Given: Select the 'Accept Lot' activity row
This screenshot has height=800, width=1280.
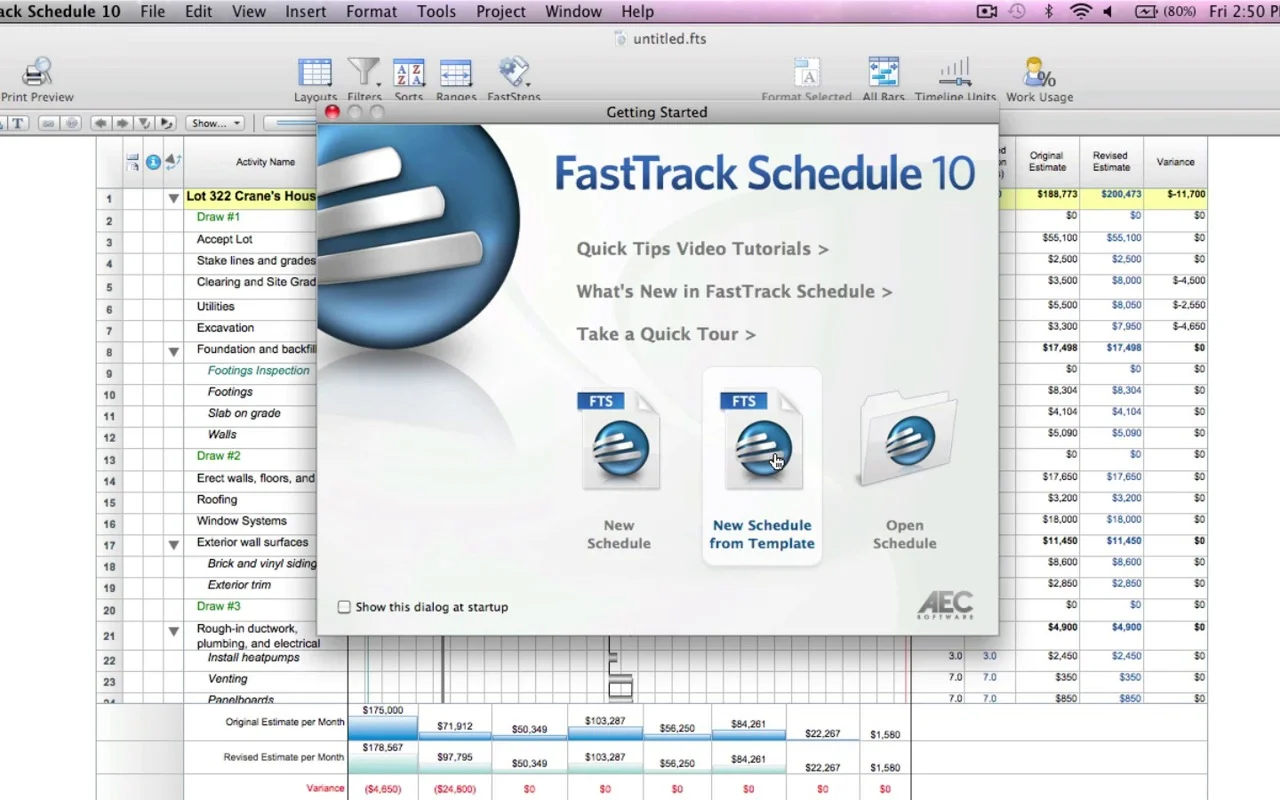Looking at the screenshot, I should coord(225,240).
